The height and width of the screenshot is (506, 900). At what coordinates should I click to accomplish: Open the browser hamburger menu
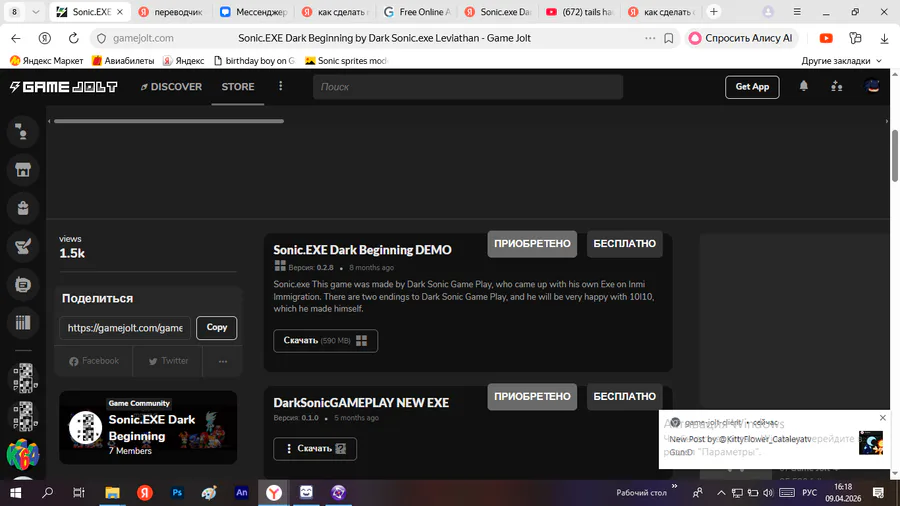point(797,11)
